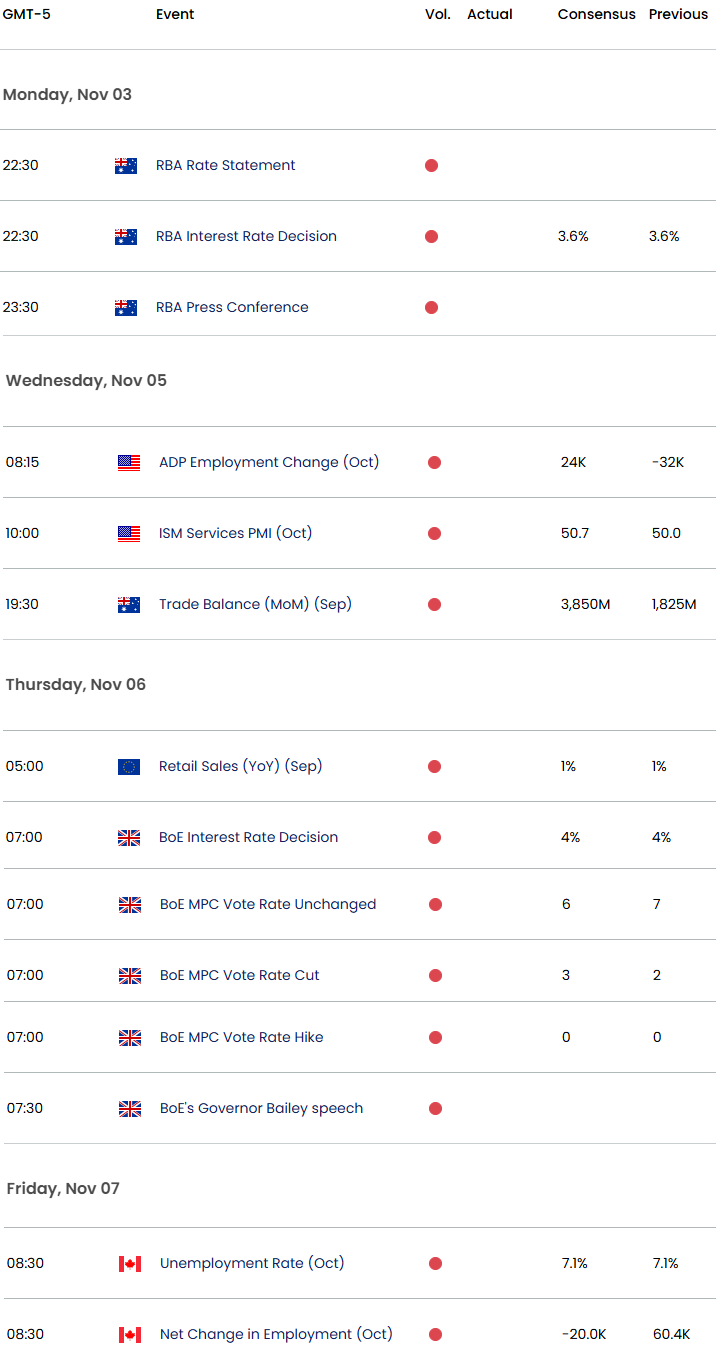Viewport: 716px width, 1355px height.
Task: Open the ISM Services PMI (Oct) event
Action: 236,534
